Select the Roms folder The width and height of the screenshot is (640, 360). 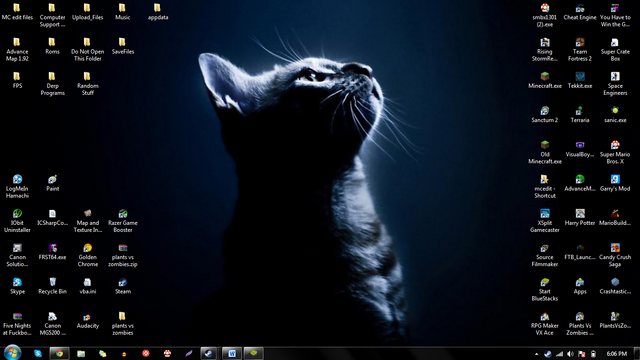52,46
